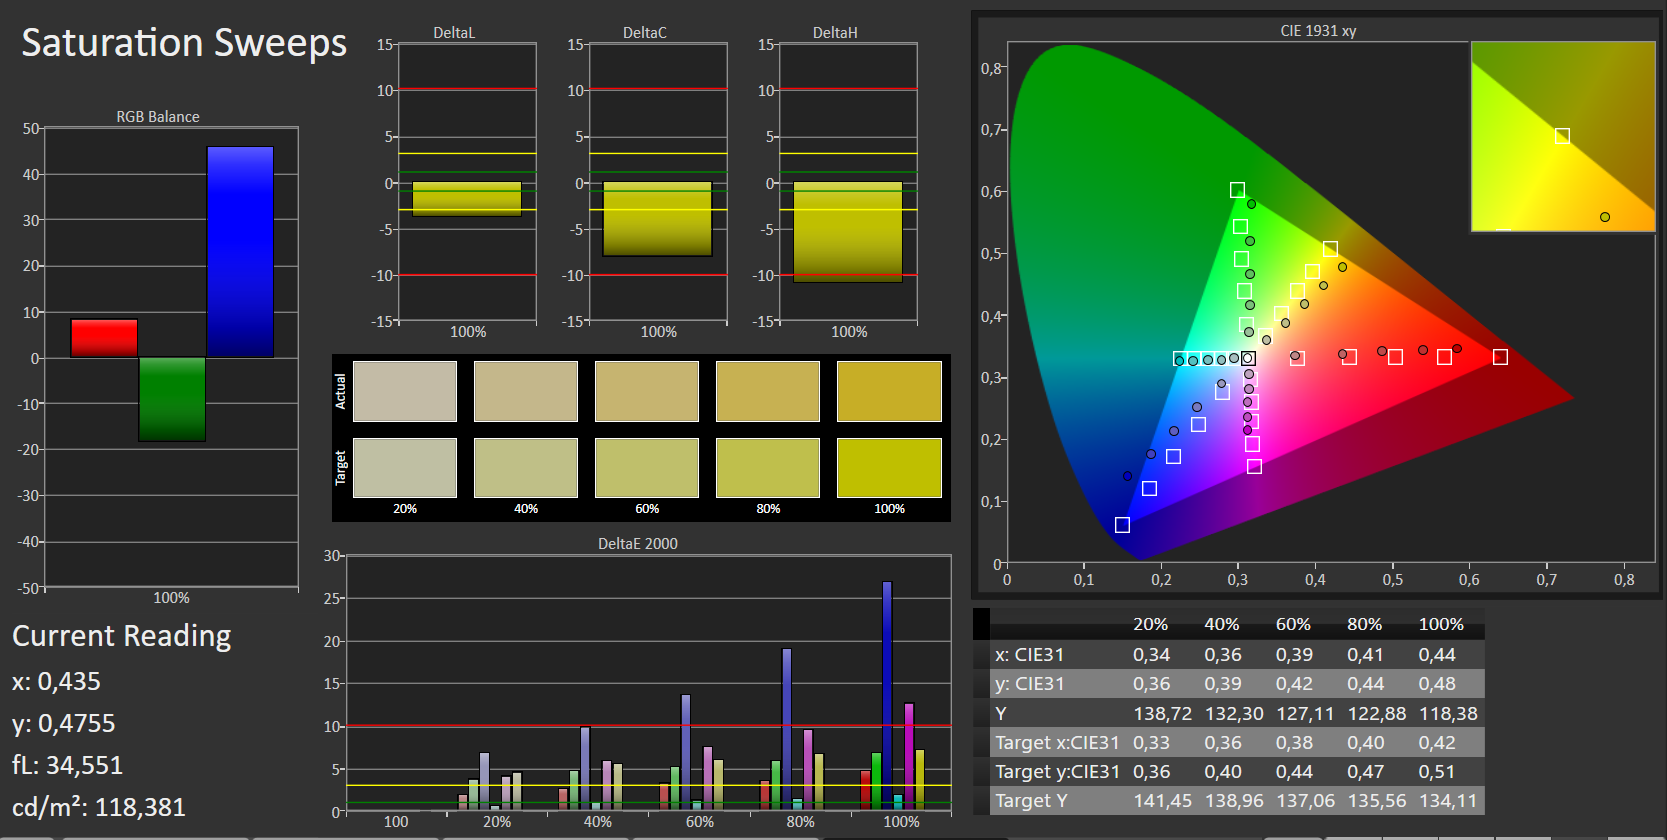Click the 60% Actual color swatch
This screenshot has width=1667, height=840.
647,391
